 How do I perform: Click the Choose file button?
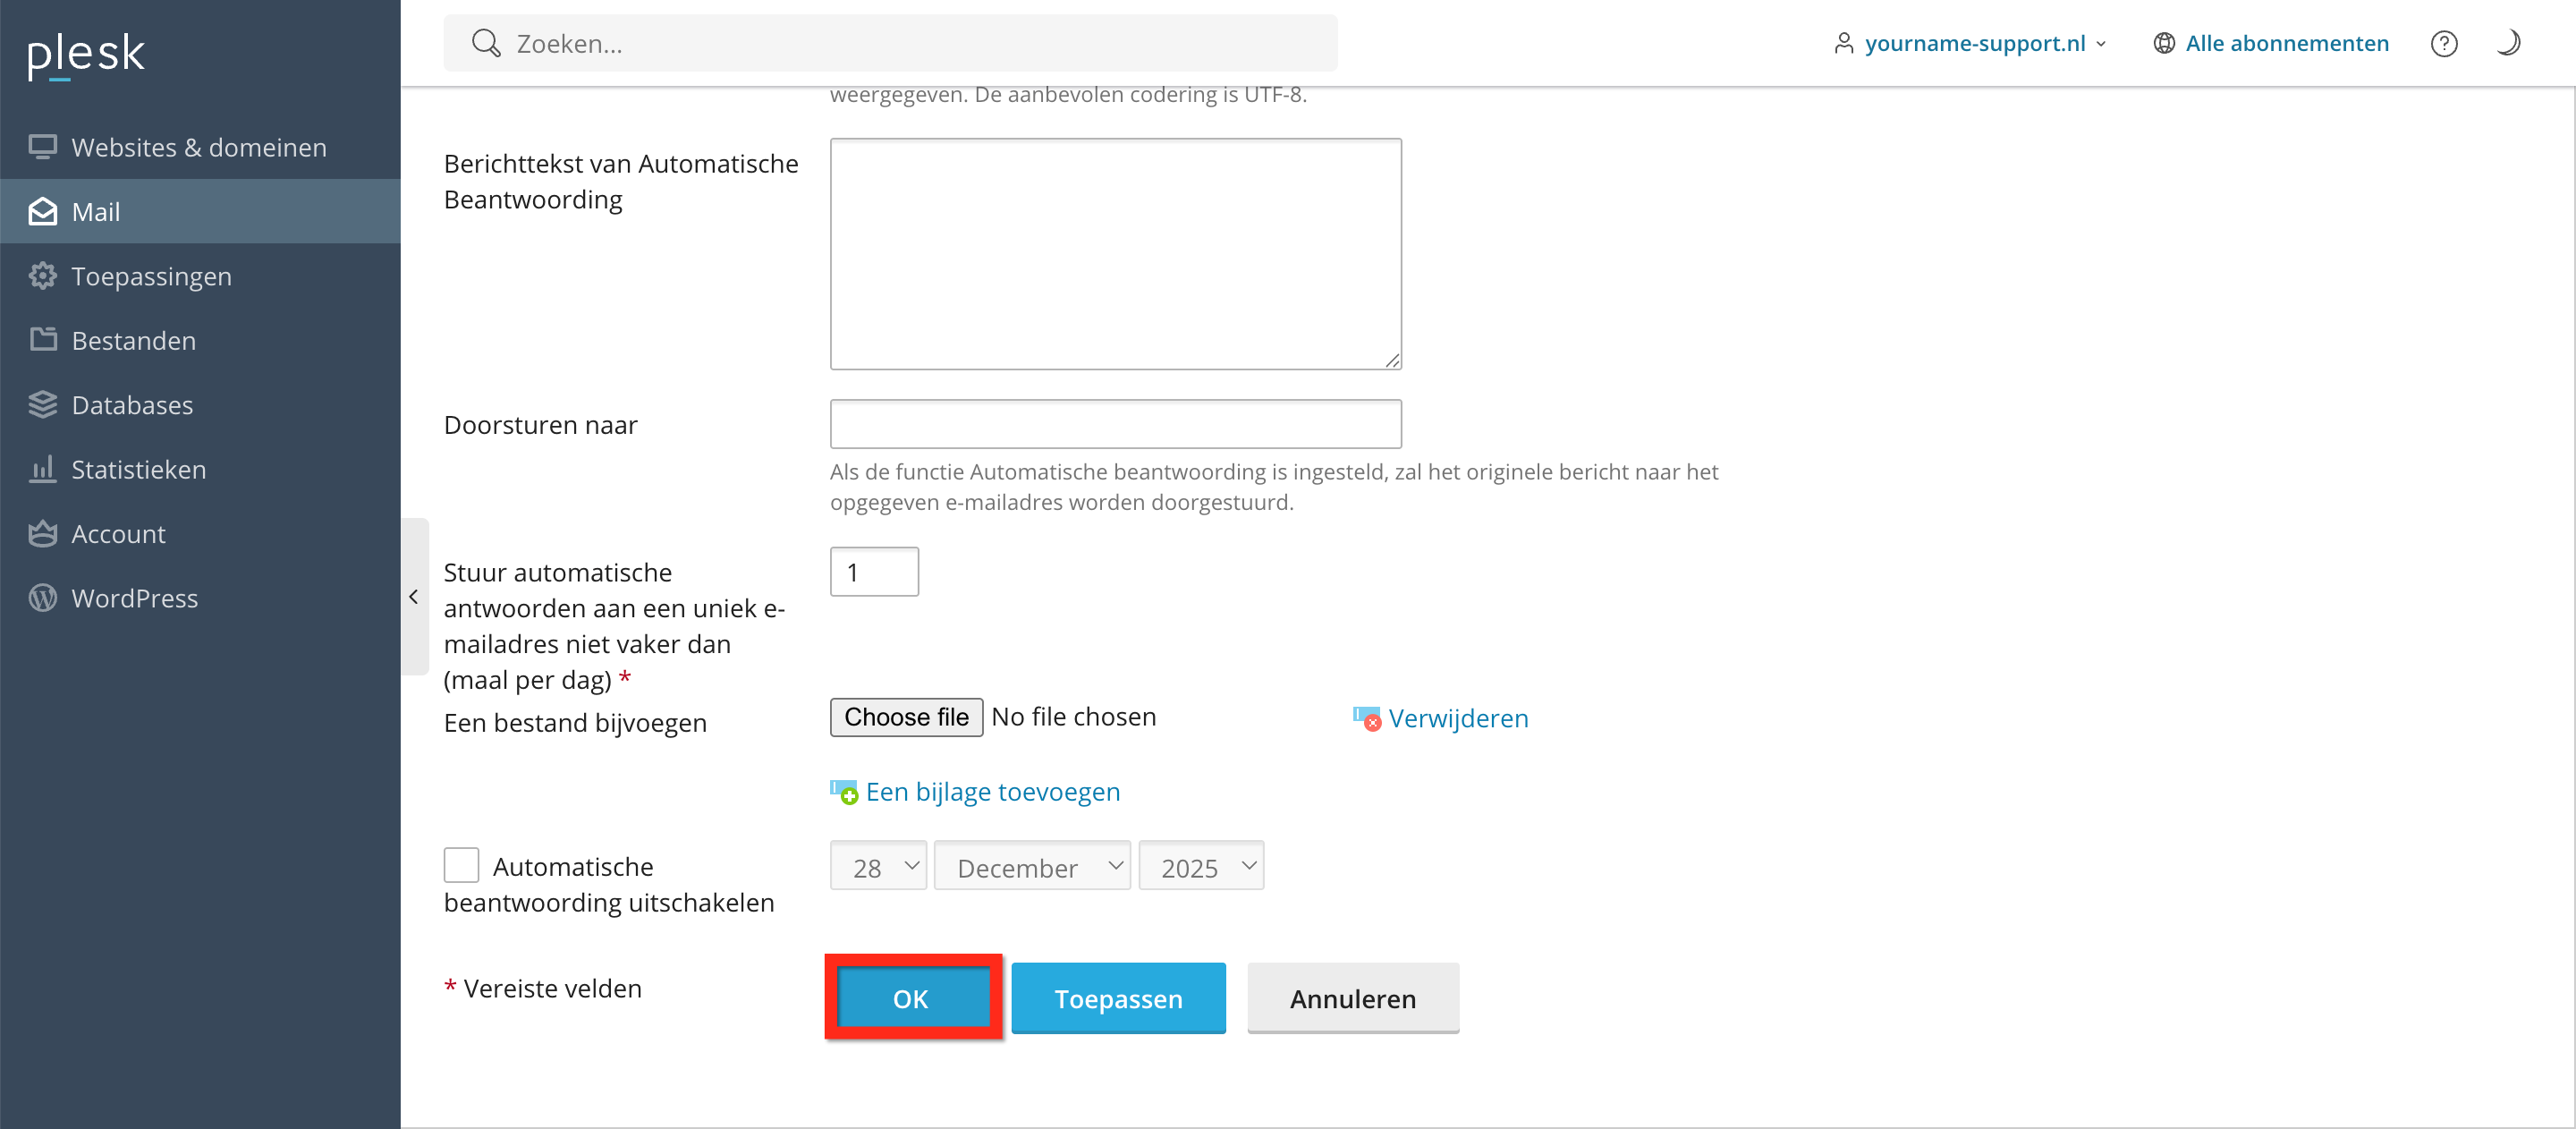(905, 717)
